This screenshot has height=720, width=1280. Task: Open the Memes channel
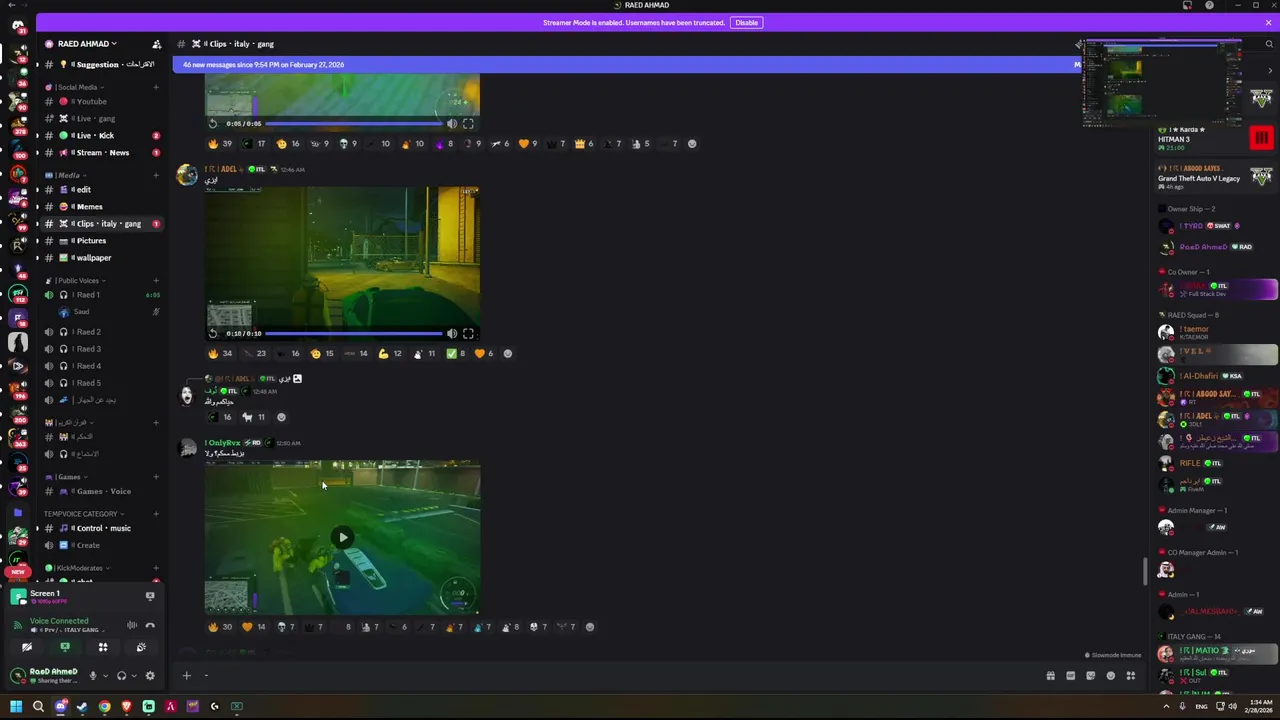tap(103, 206)
